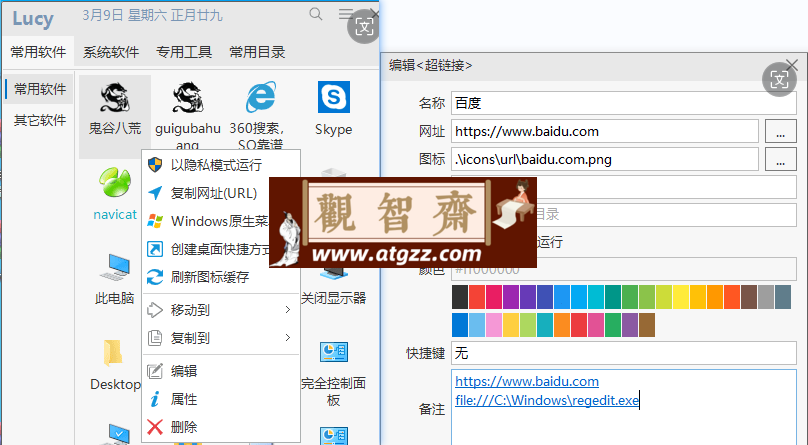Image resolution: width=808 pixels, height=445 pixels.
Task: Pick the light sky-blue swatch in second row
Action: click(477, 325)
